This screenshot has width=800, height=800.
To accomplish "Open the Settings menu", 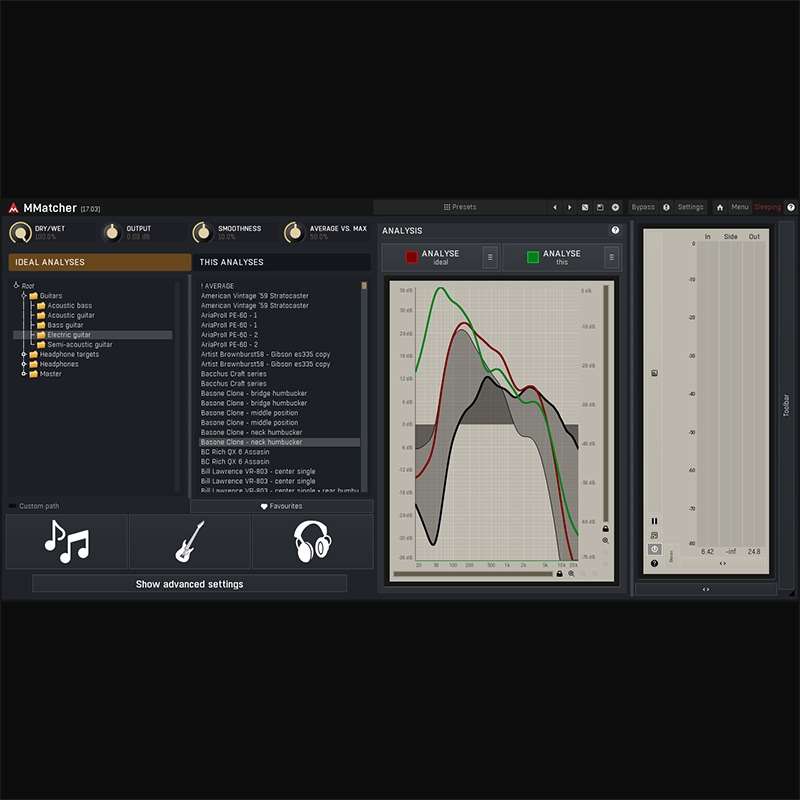I will click(x=690, y=207).
